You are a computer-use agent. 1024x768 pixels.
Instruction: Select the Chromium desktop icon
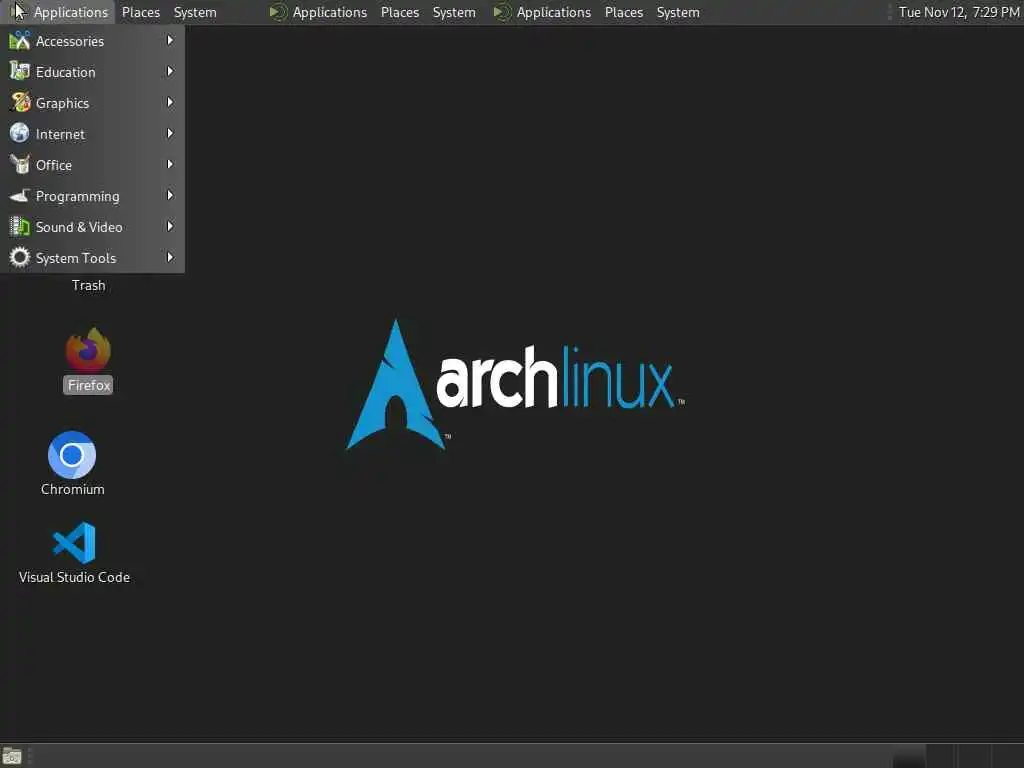[x=72, y=464]
